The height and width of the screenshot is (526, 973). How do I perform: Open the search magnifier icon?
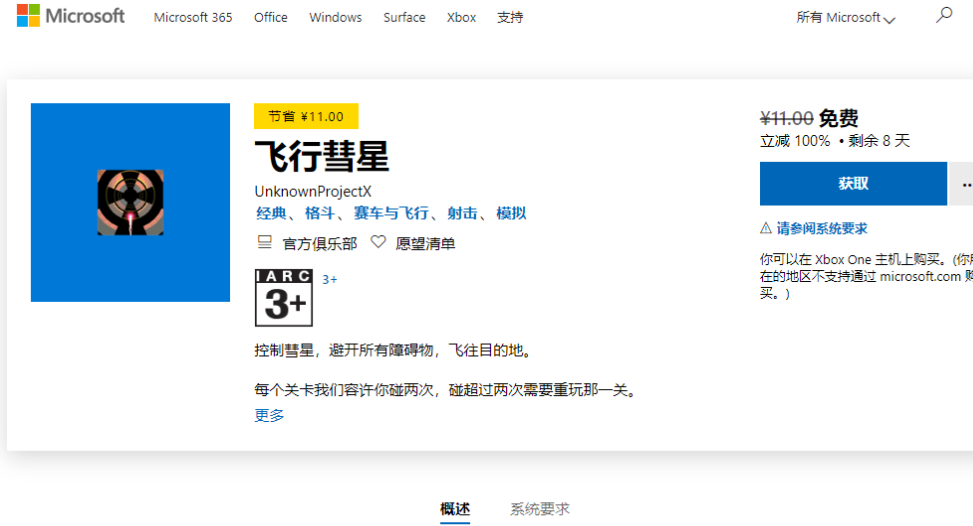[944, 15]
